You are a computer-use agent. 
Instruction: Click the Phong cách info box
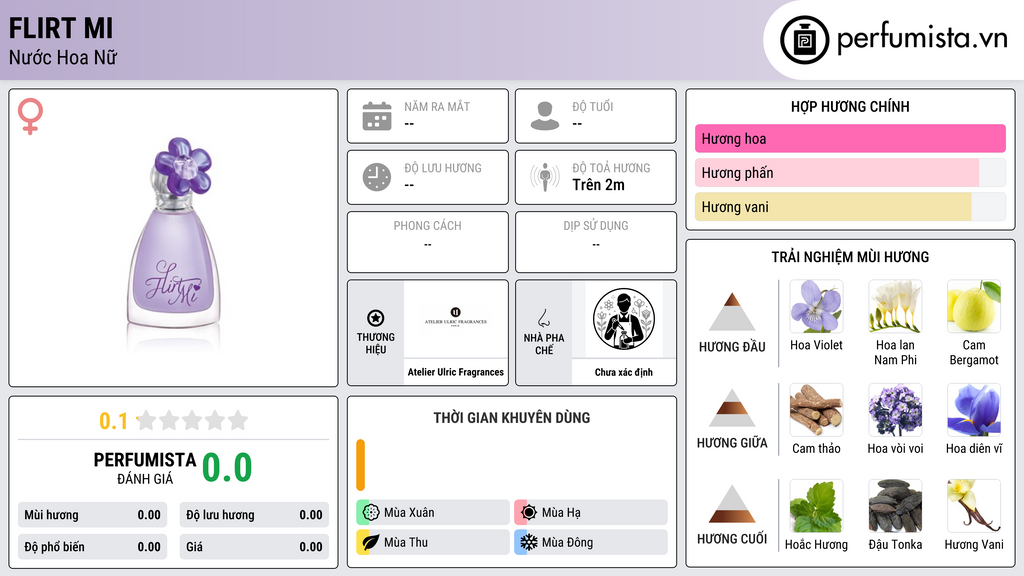click(428, 242)
